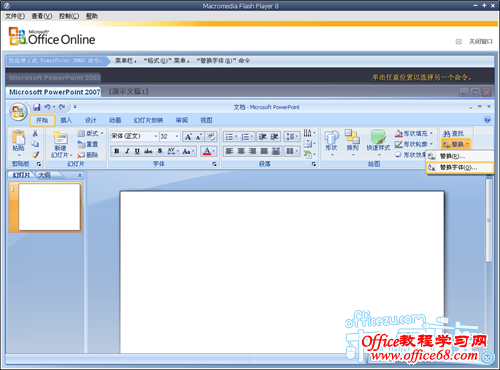This screenshot has height=370, width=500.
Task: Convert to SmartArt green icon
Action: tap(308, 154)
